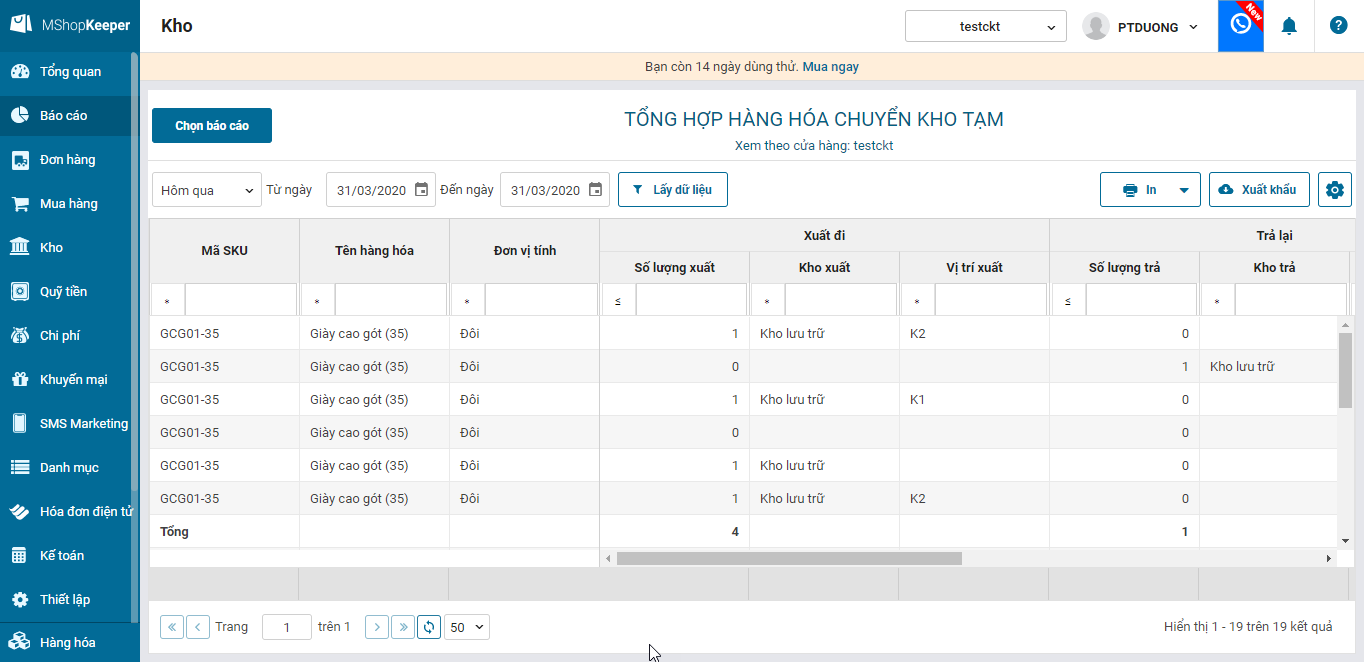This screenshot has width=1364, height=662.
Task: Click the Vị trí xuất filter input
Action: click(991, 300)
